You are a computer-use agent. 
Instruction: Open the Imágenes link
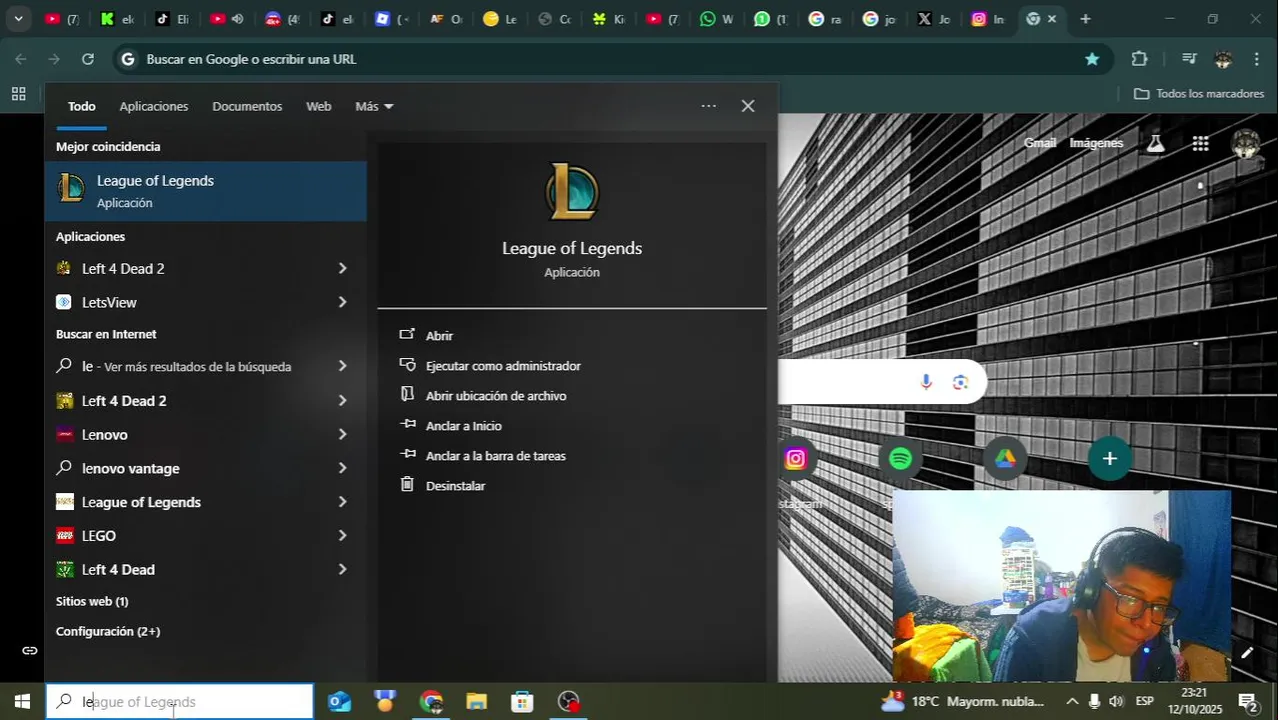(1096, 143)
